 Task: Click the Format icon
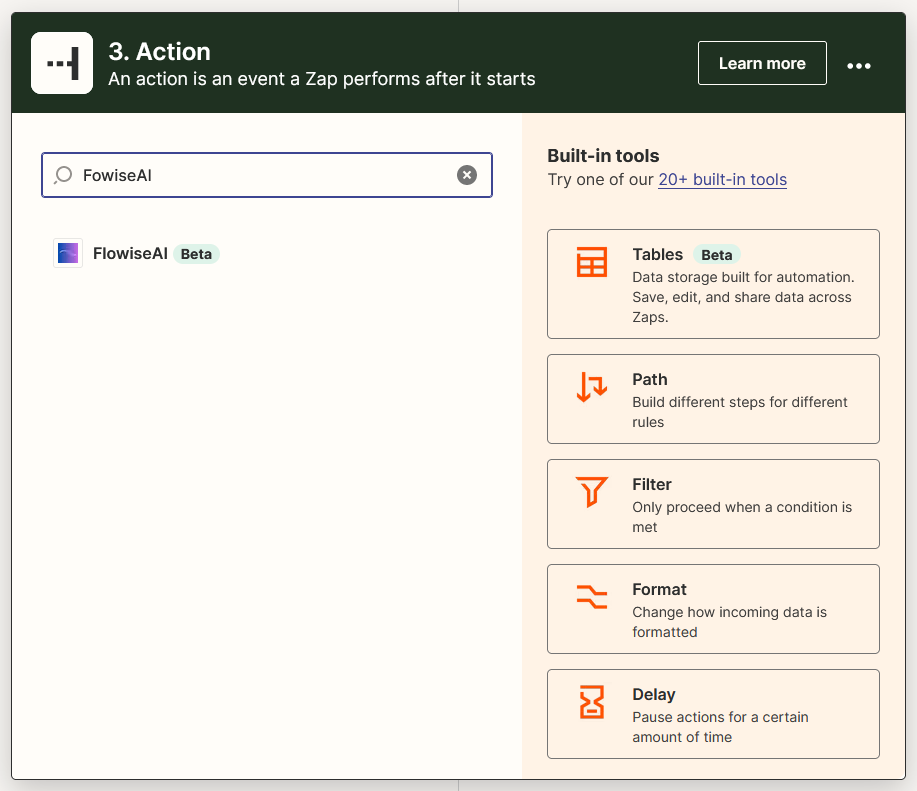point(592,597)
